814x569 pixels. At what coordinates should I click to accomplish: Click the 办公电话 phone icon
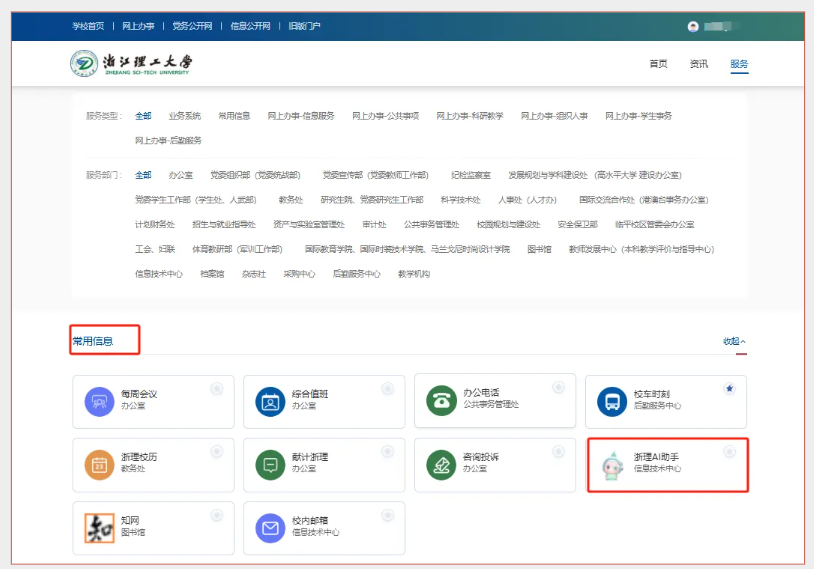coord(441,400)
